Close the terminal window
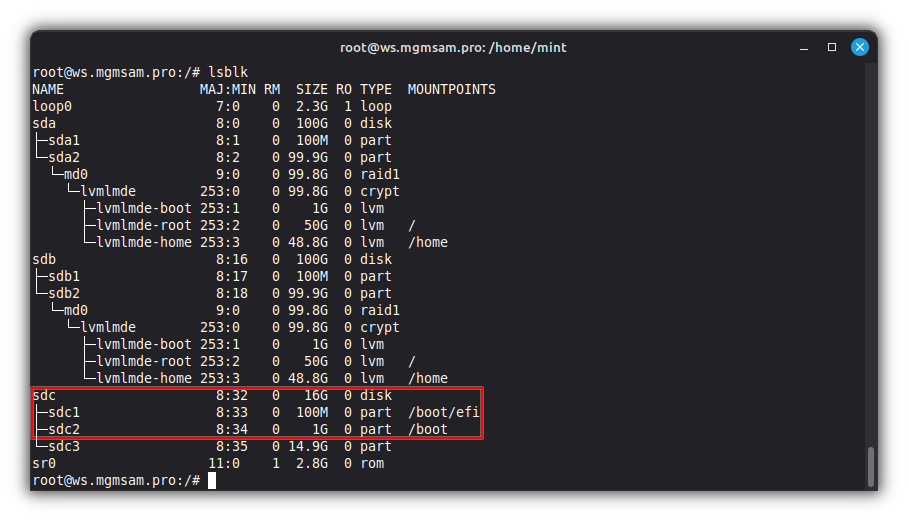Screen dimensions: 908x521 (x=859, y=47)
